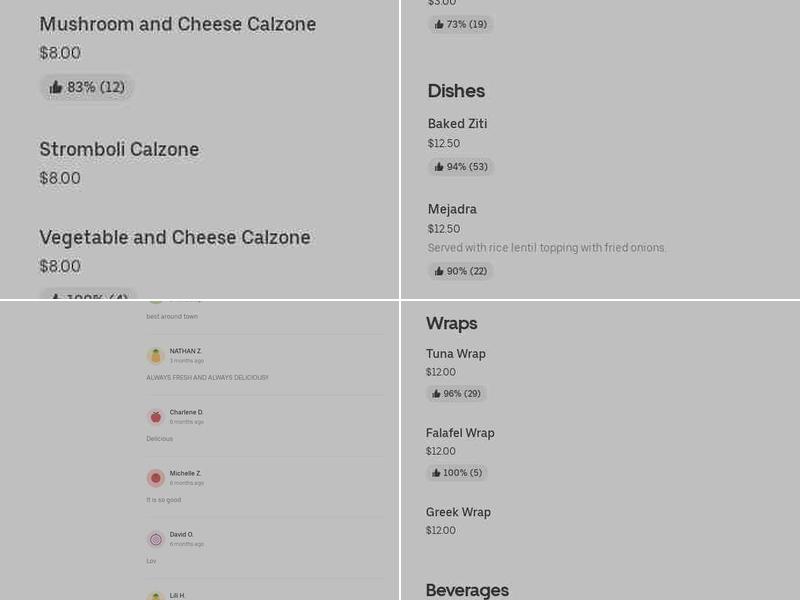Viewport: 800px width, 600px height.
Task: Expand the Wraps section heading
Action: (x=451, y=323)
